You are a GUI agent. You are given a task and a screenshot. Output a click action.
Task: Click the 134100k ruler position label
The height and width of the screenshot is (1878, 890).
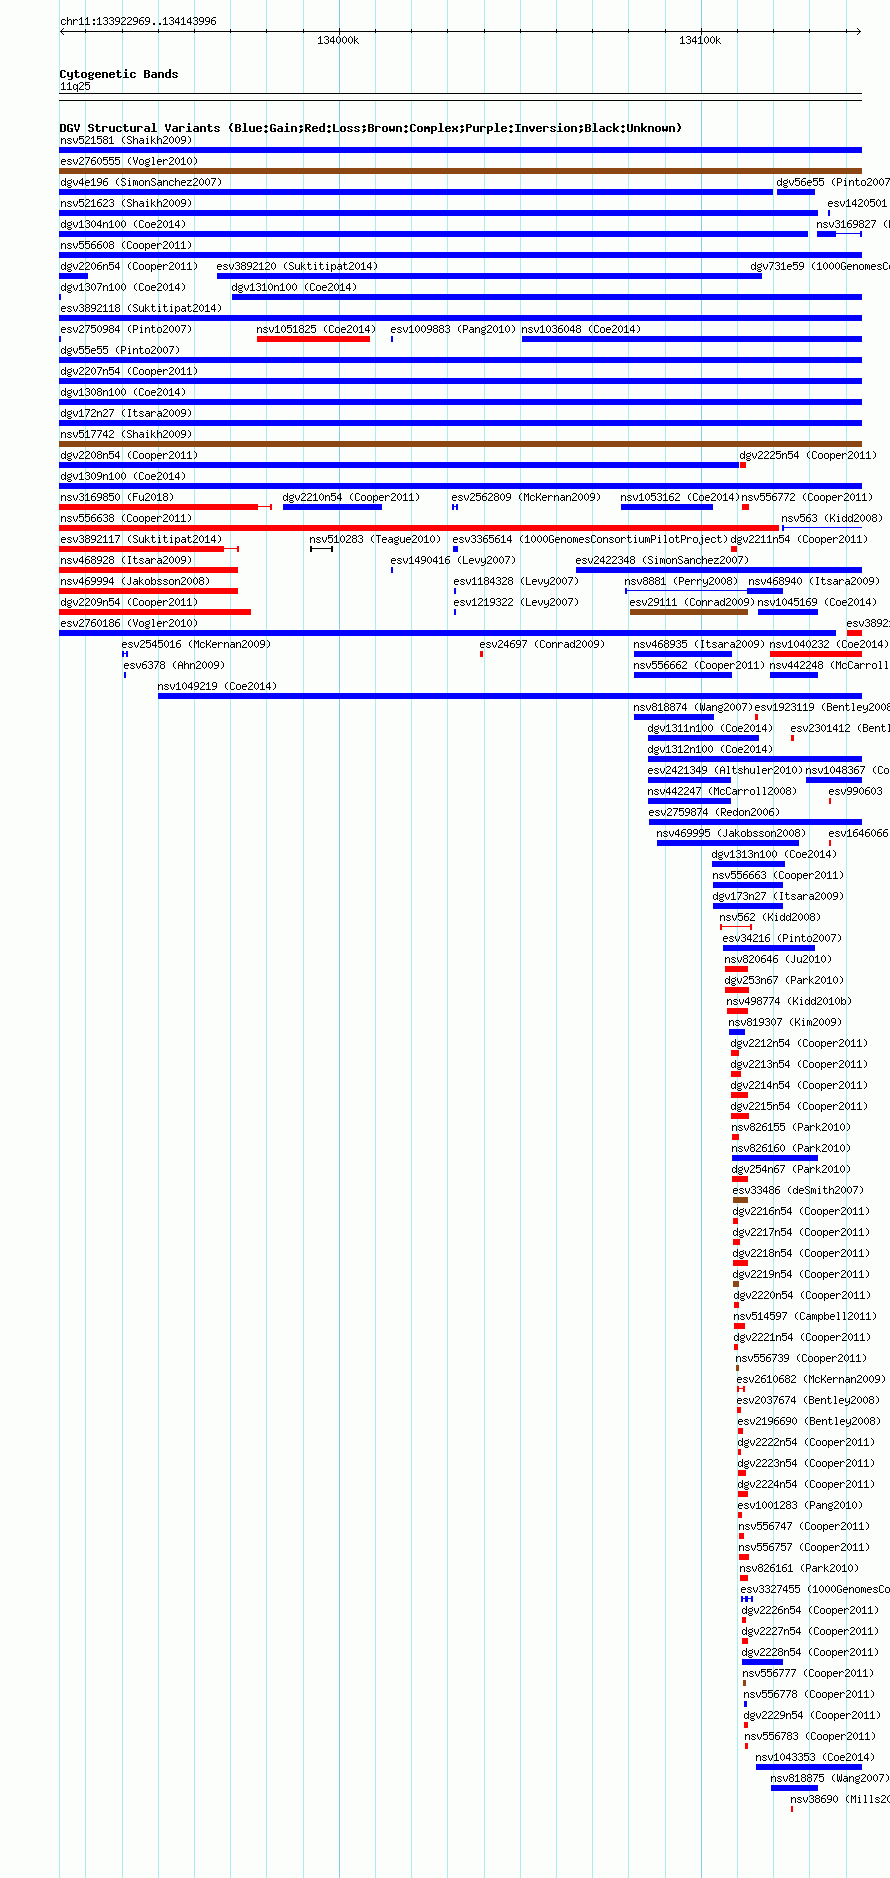700,41
